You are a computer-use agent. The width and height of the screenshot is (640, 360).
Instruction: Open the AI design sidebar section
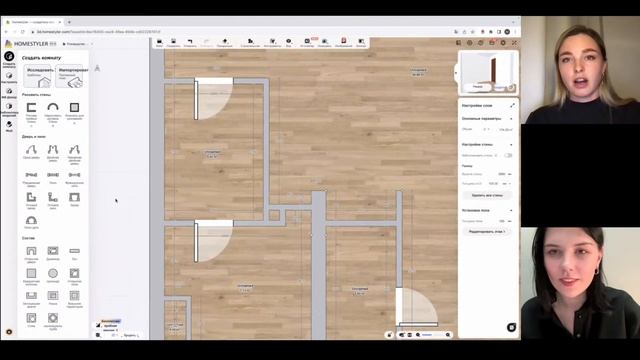9,93
